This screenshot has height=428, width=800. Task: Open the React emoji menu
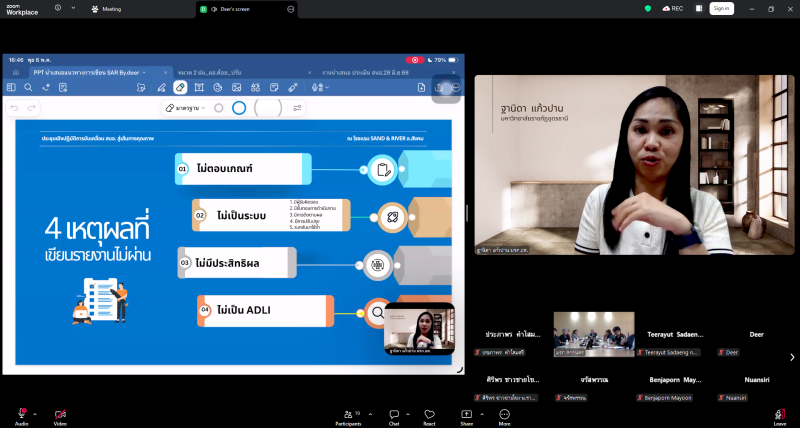point(429,417)
